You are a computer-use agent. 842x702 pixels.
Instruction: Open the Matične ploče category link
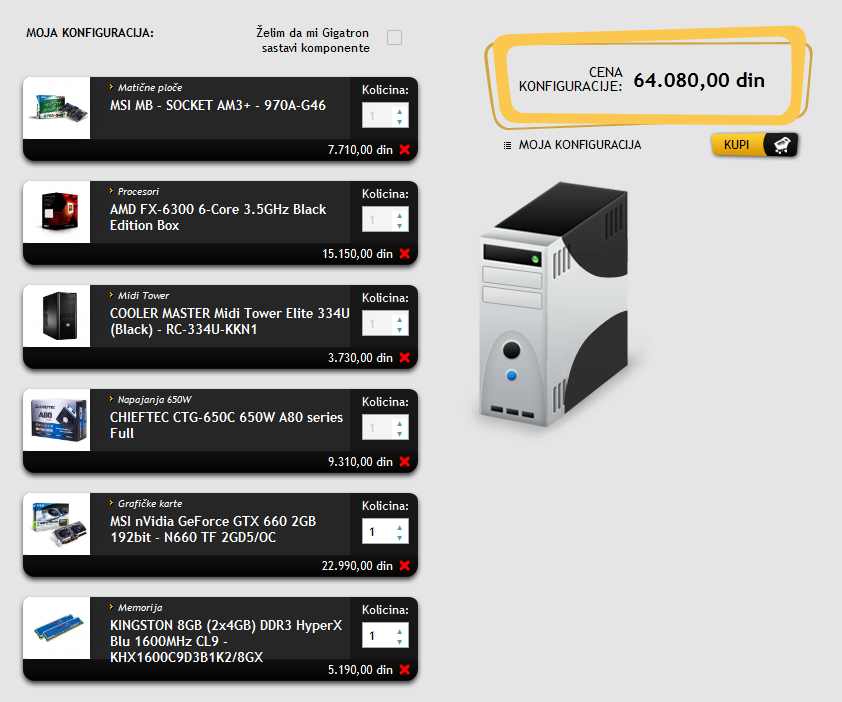point(150,88)
